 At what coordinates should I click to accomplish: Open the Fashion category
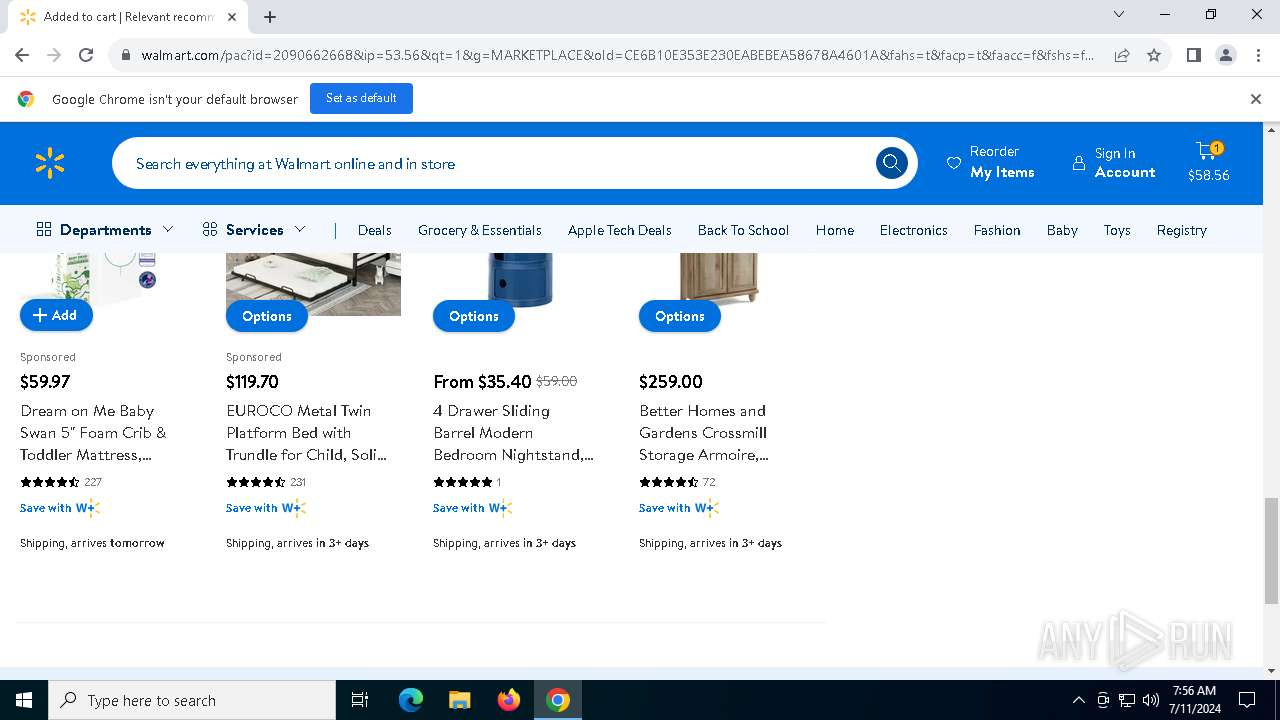997,230
